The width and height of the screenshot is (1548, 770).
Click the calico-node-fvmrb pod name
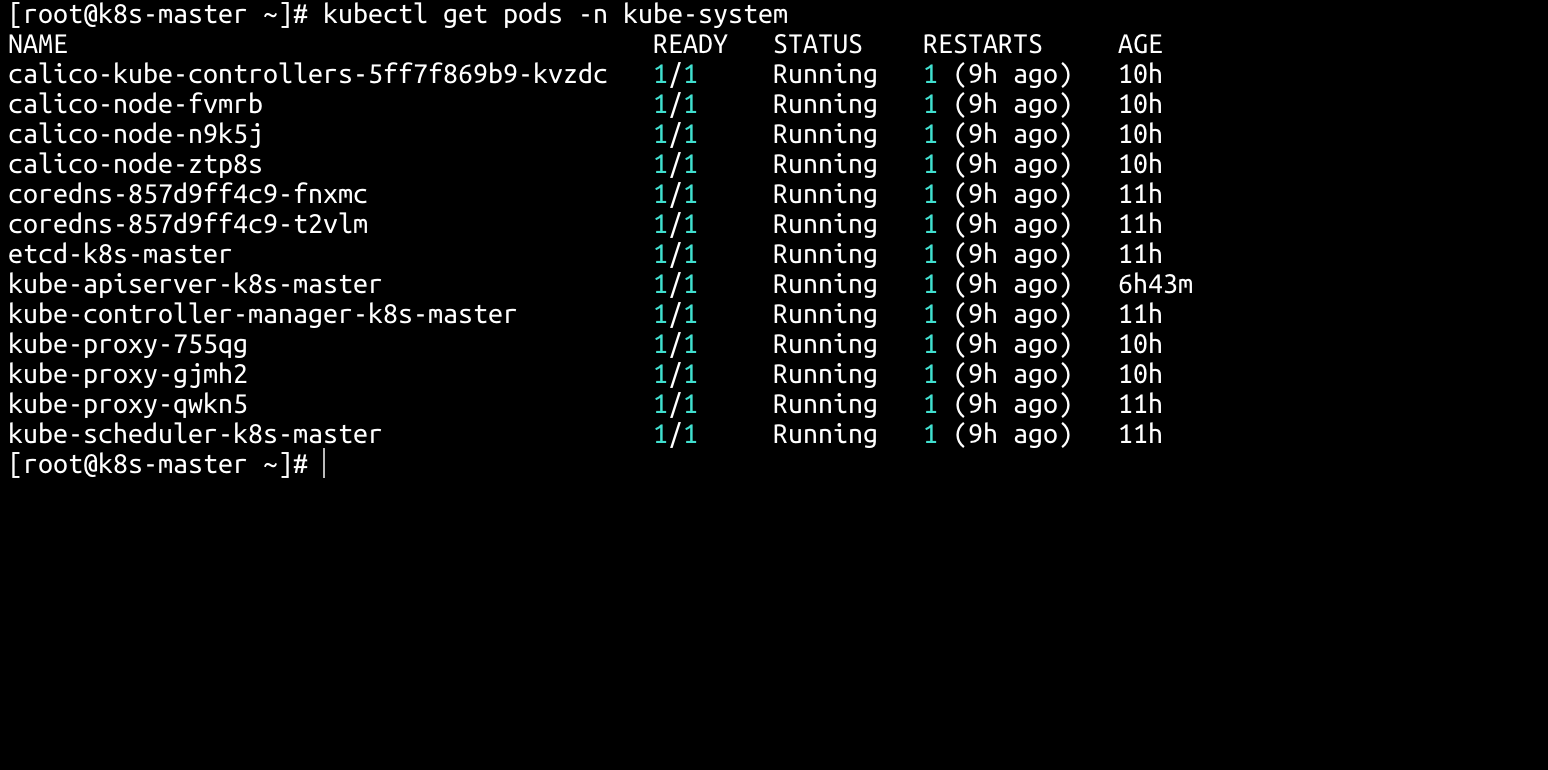[135, 105]
